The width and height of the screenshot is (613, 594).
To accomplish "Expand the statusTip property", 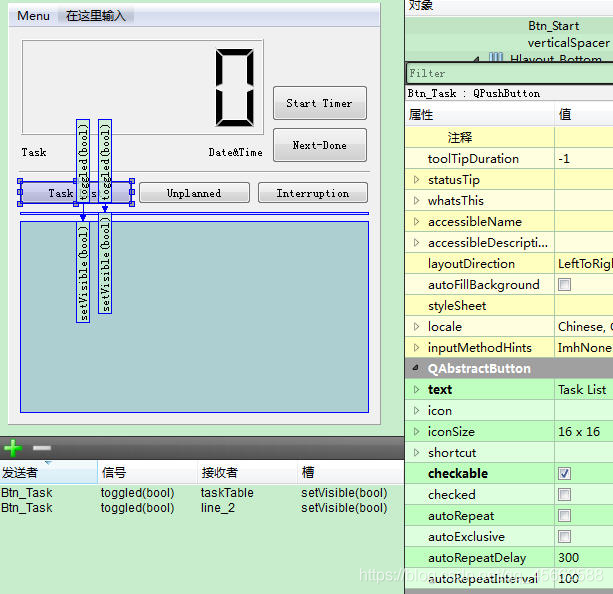I will coord(417,180).
